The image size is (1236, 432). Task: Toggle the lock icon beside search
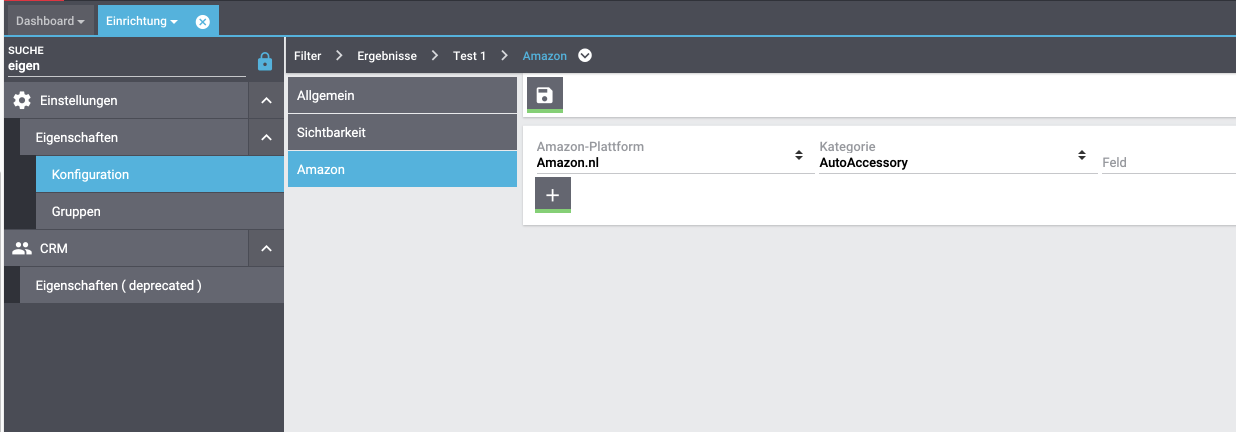pyautogui.click(x=265, y=62)
